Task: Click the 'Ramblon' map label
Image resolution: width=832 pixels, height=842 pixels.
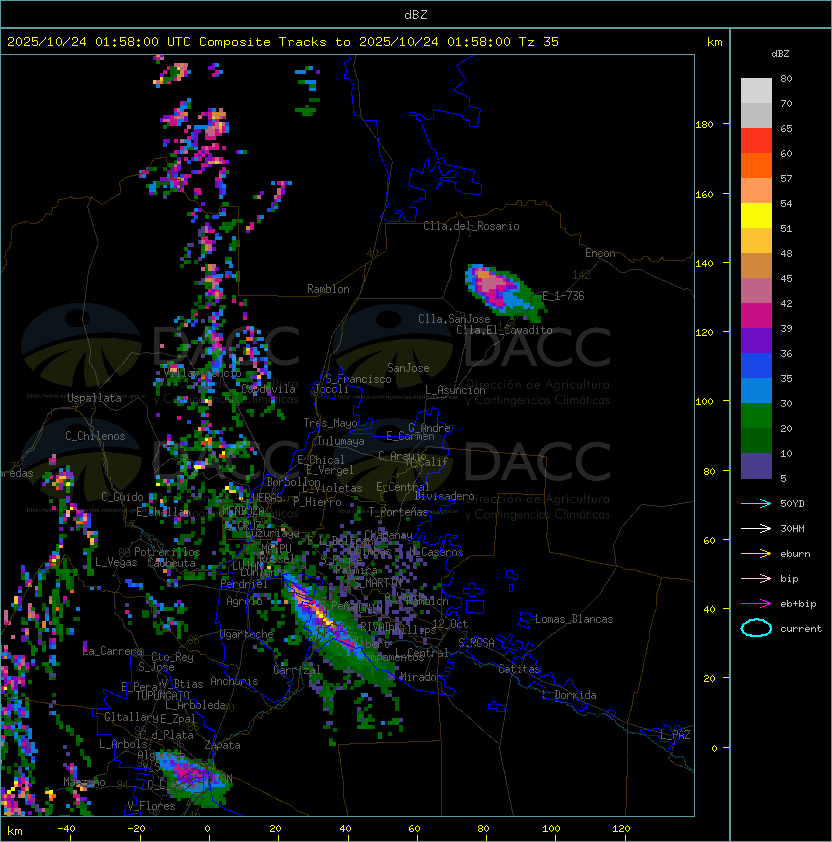Action: (328, 289)
